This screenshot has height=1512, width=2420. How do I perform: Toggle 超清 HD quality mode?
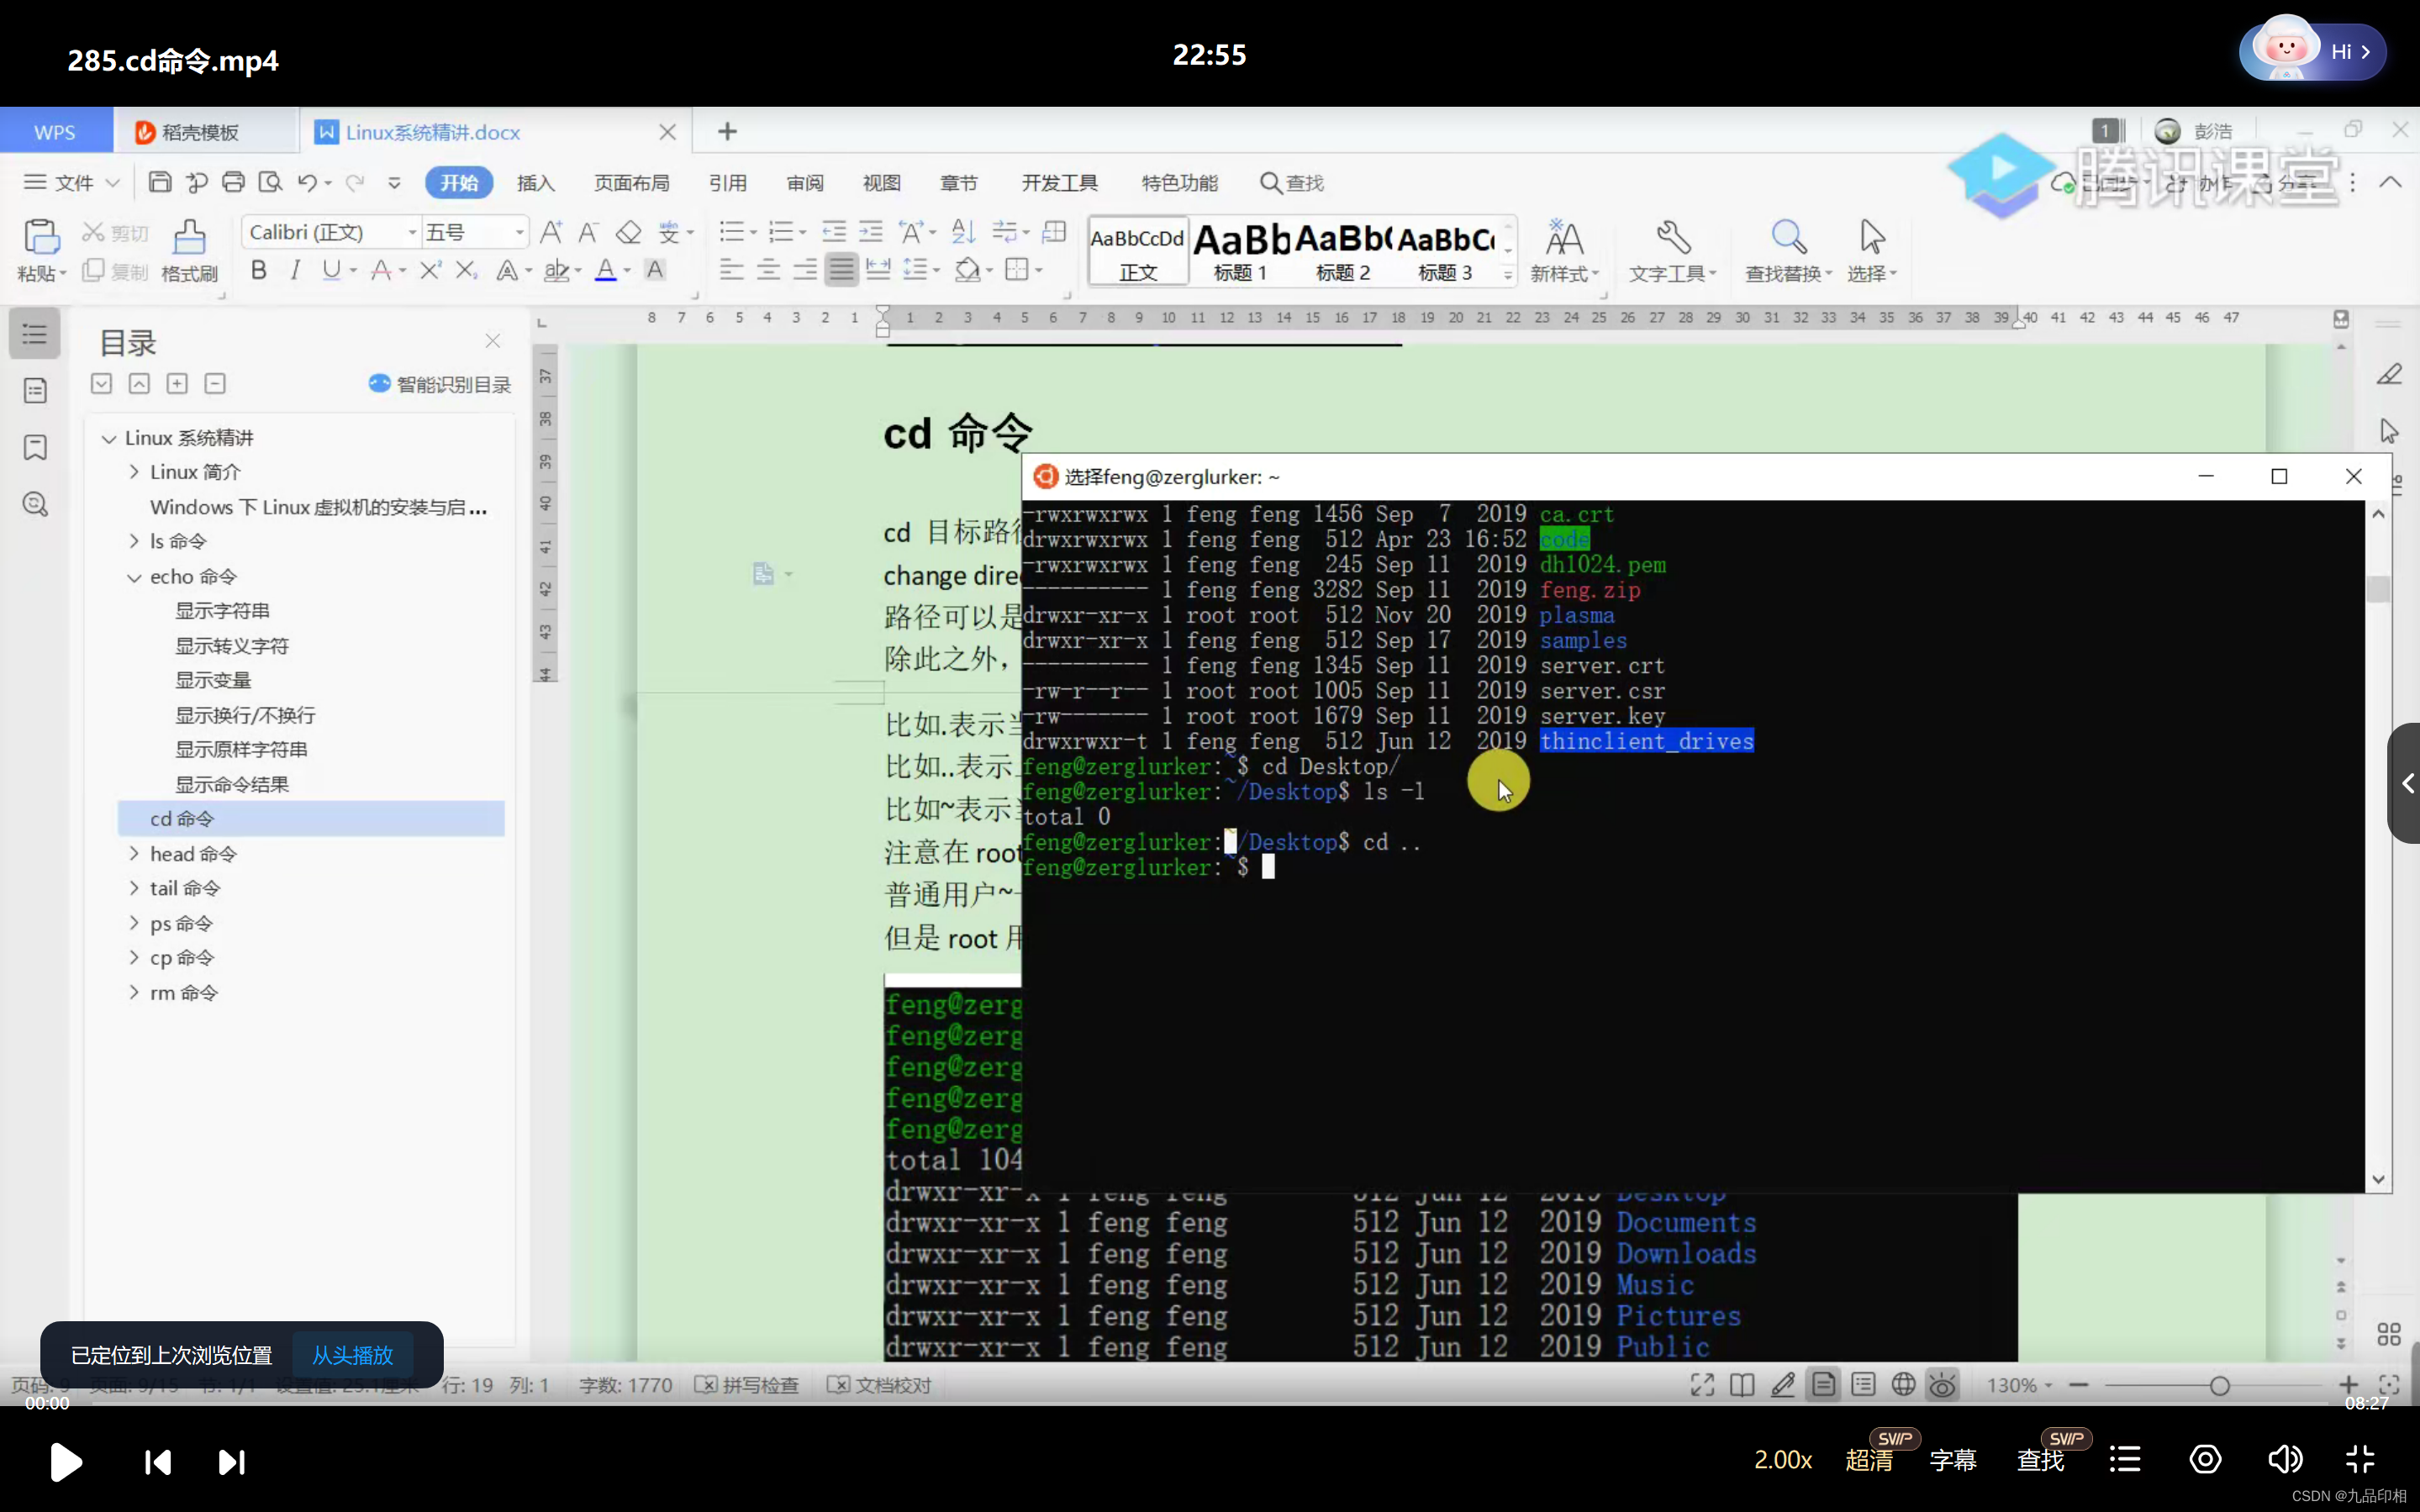1868,1460
